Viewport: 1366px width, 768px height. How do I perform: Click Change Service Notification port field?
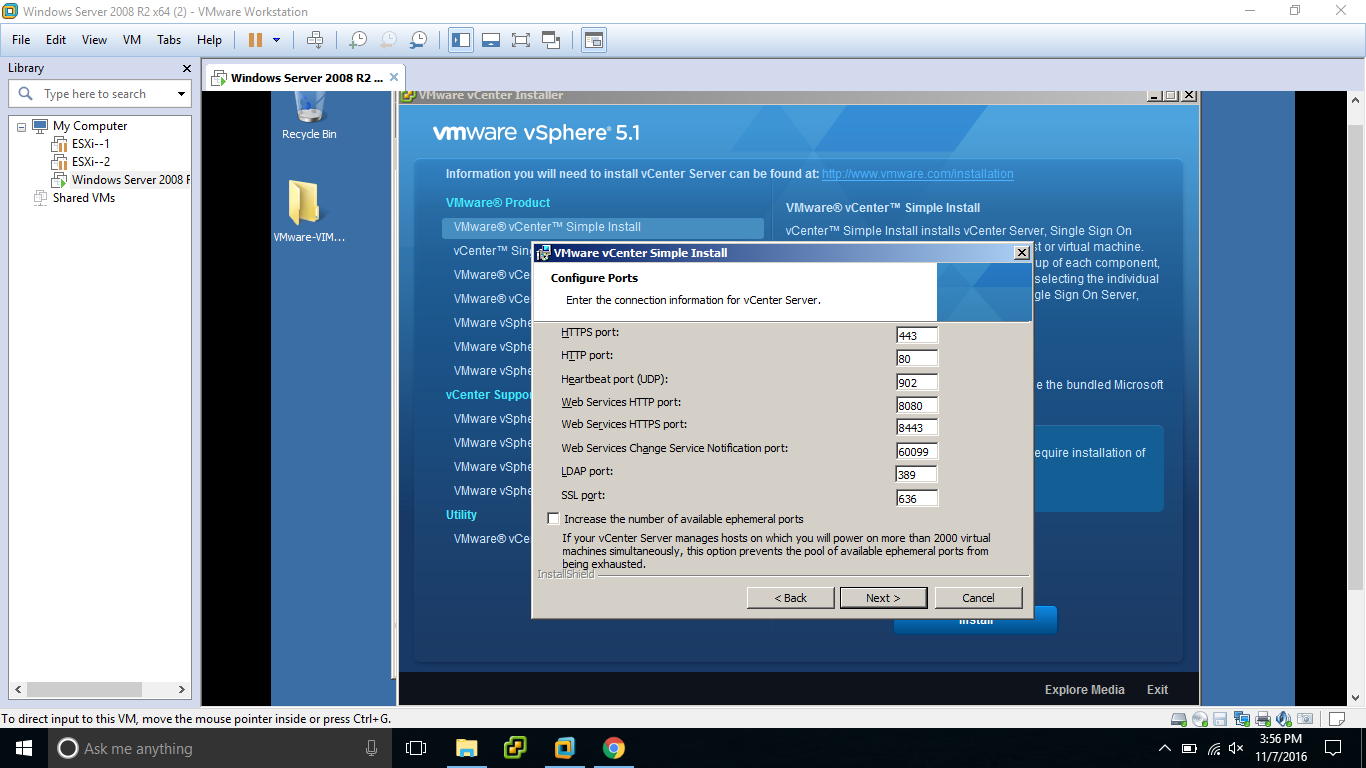(917, 452)
